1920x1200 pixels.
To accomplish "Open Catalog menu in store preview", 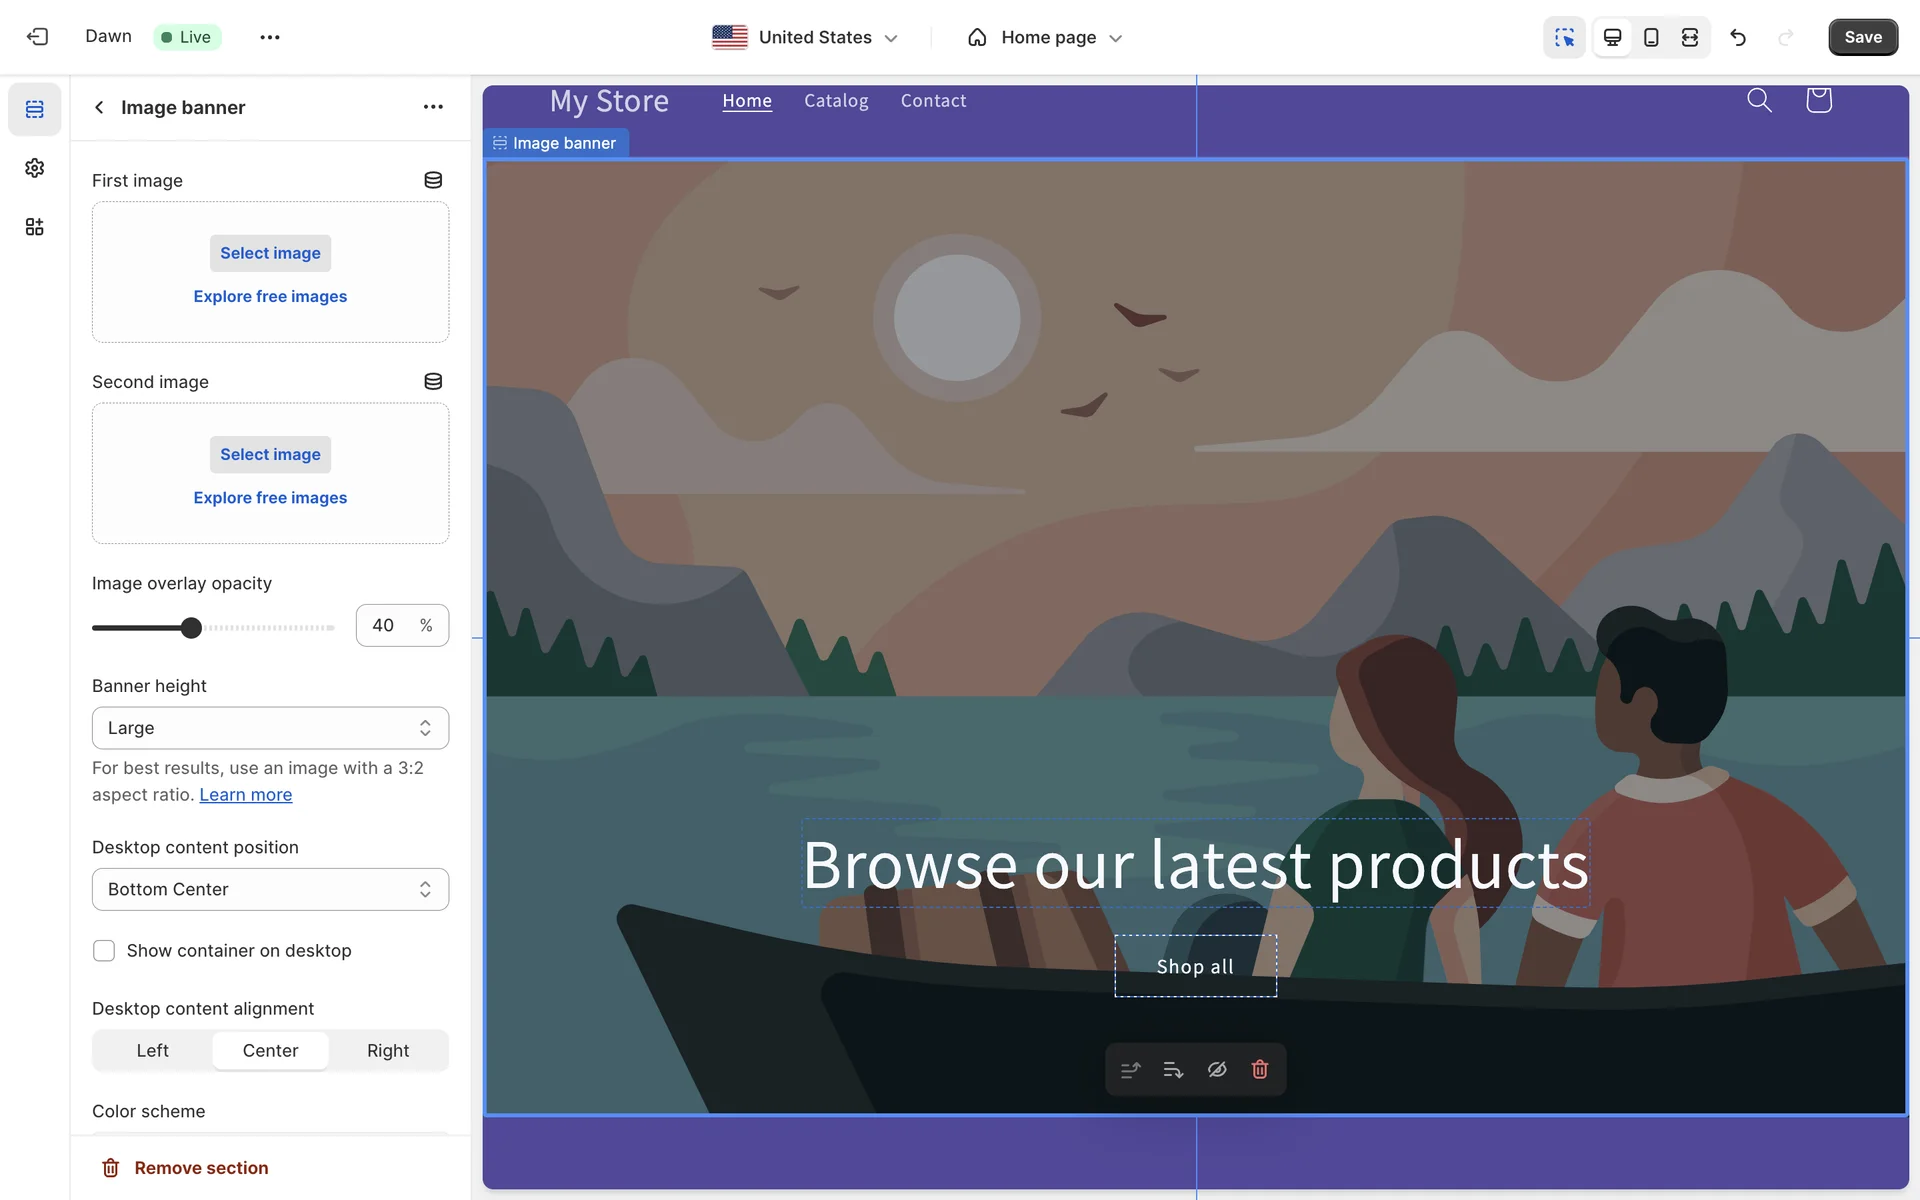I will point(836,101).
